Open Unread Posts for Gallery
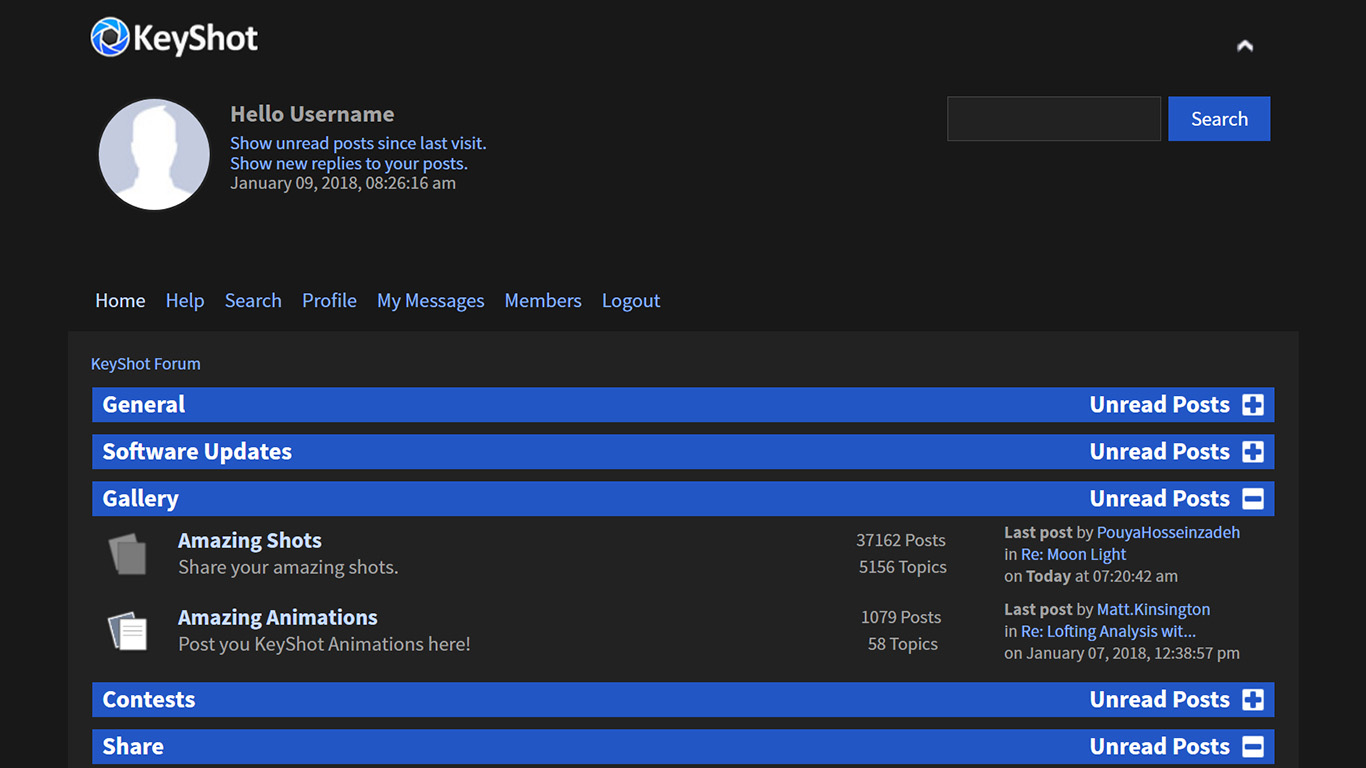Image resolution: width=1366 pixels, height=768 pixels. [x=1160, y=499]
